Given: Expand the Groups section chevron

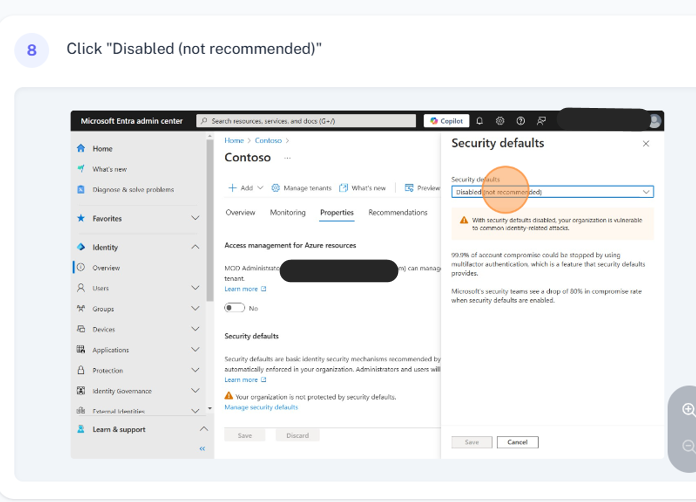Looking at the screenshot, I should [195, 308].
